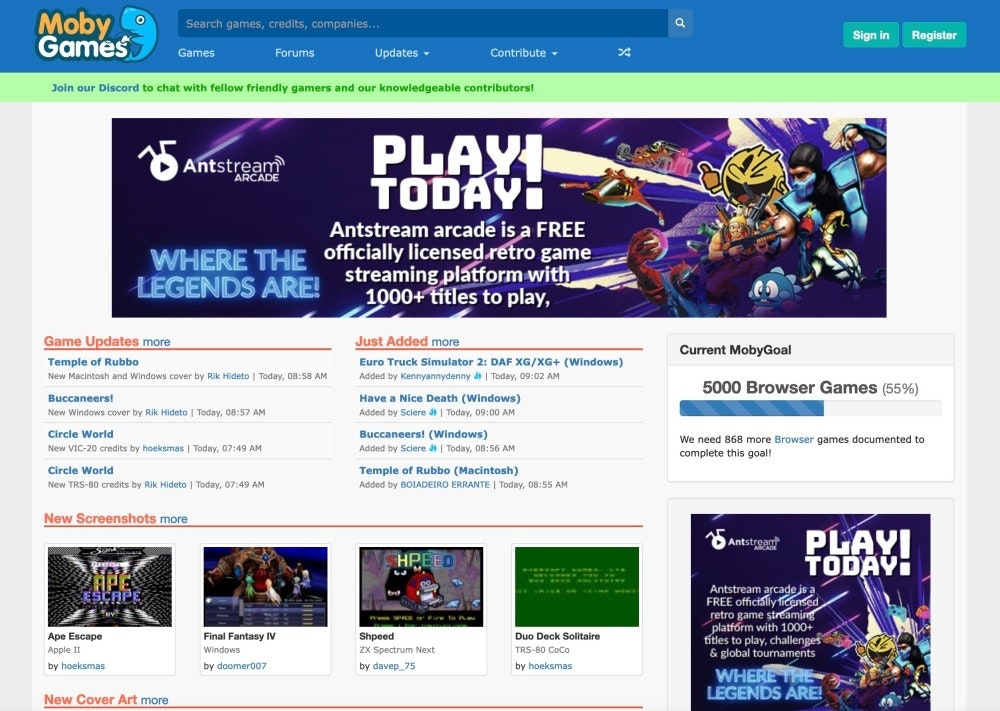View davep_75's profile
Viewport: 1000px width, 711px height.
393,666
